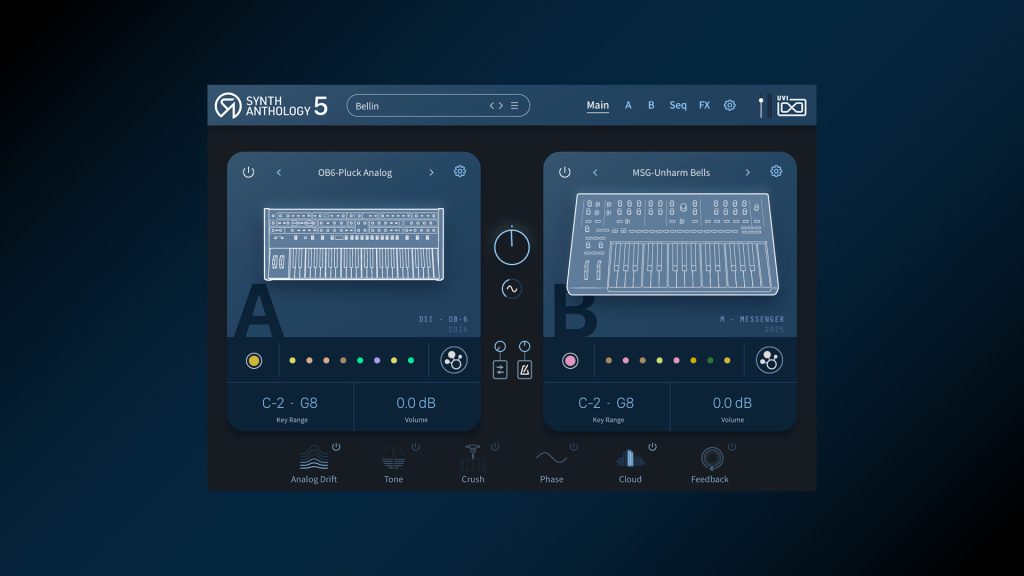The height and width of the screenshot is (576, 1024).
Task: Switch to the A tab
Action: [x=628, y=105]
